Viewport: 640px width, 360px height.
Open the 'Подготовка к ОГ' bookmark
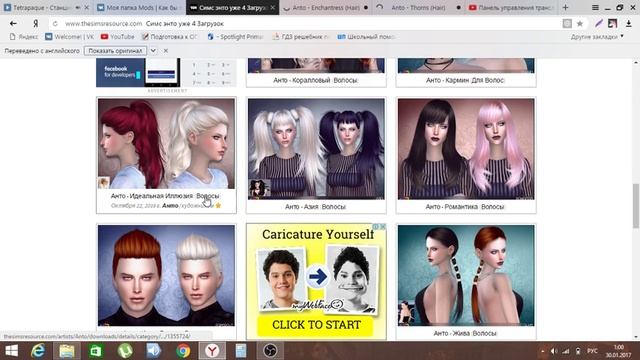click(169, 37)
